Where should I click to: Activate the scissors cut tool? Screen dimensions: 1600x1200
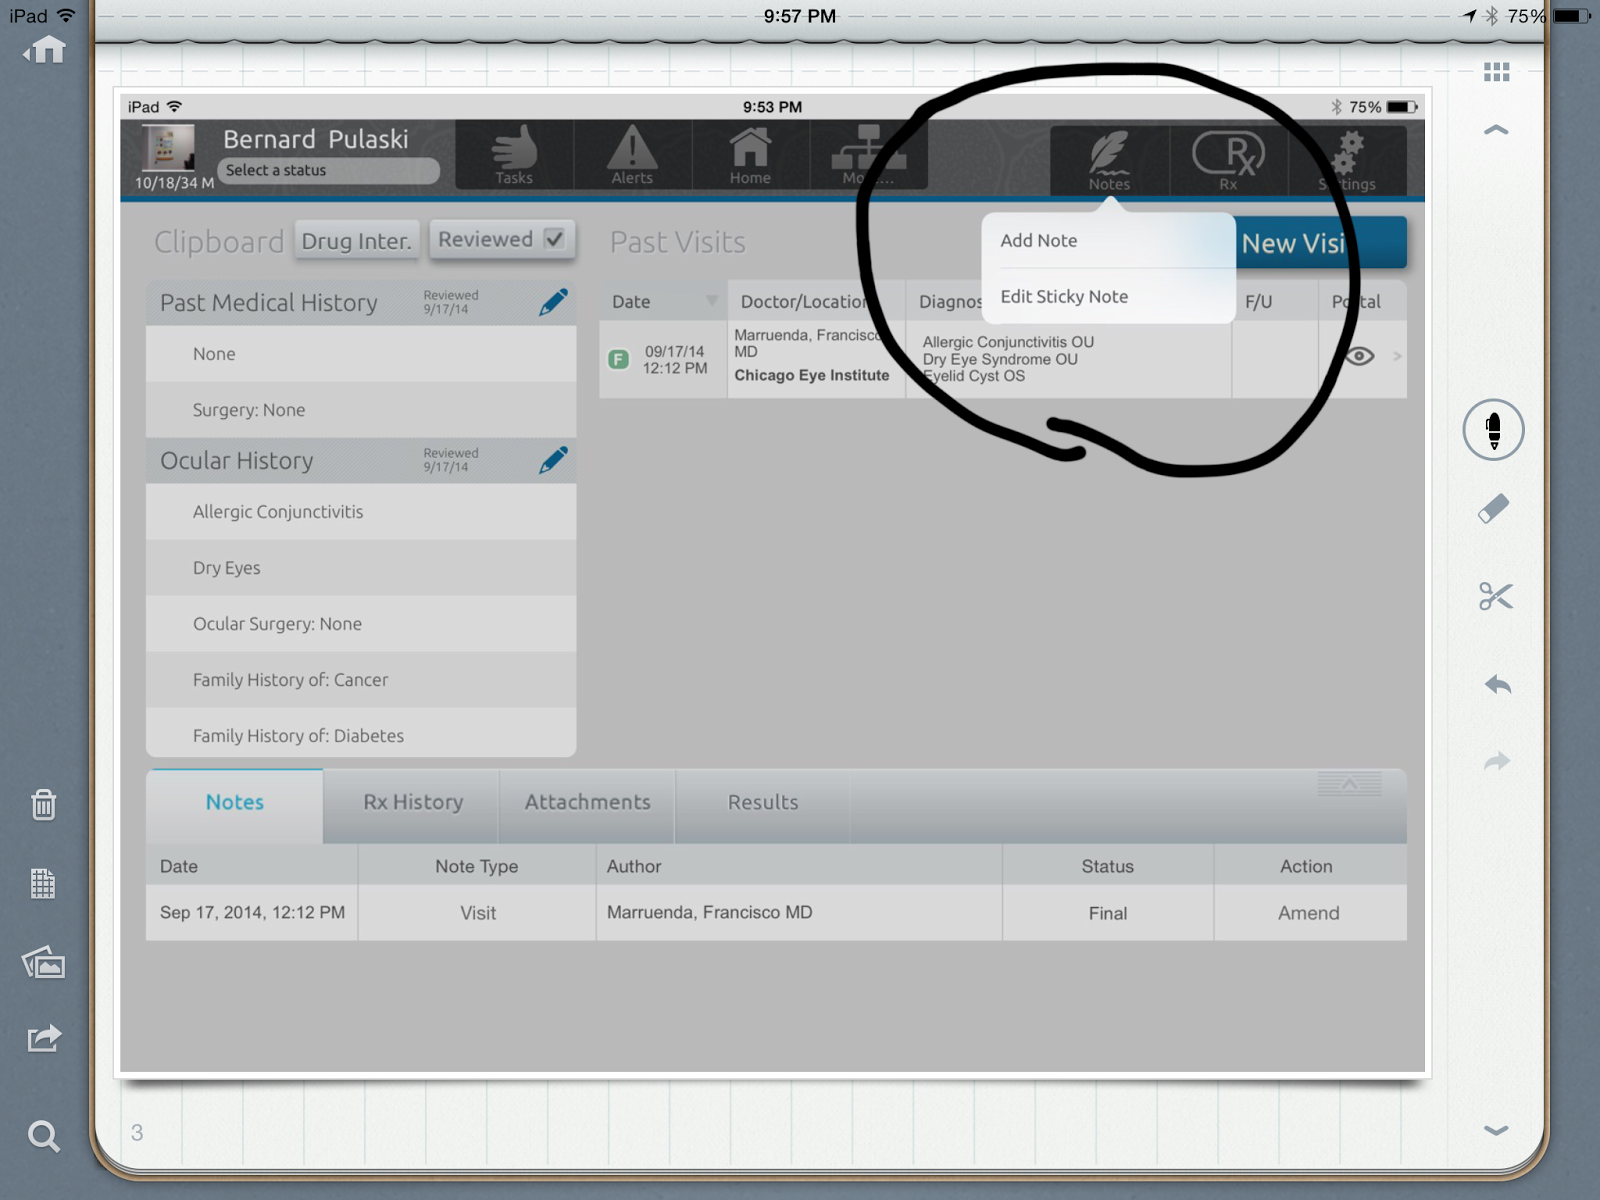[x=1495, y=596]
